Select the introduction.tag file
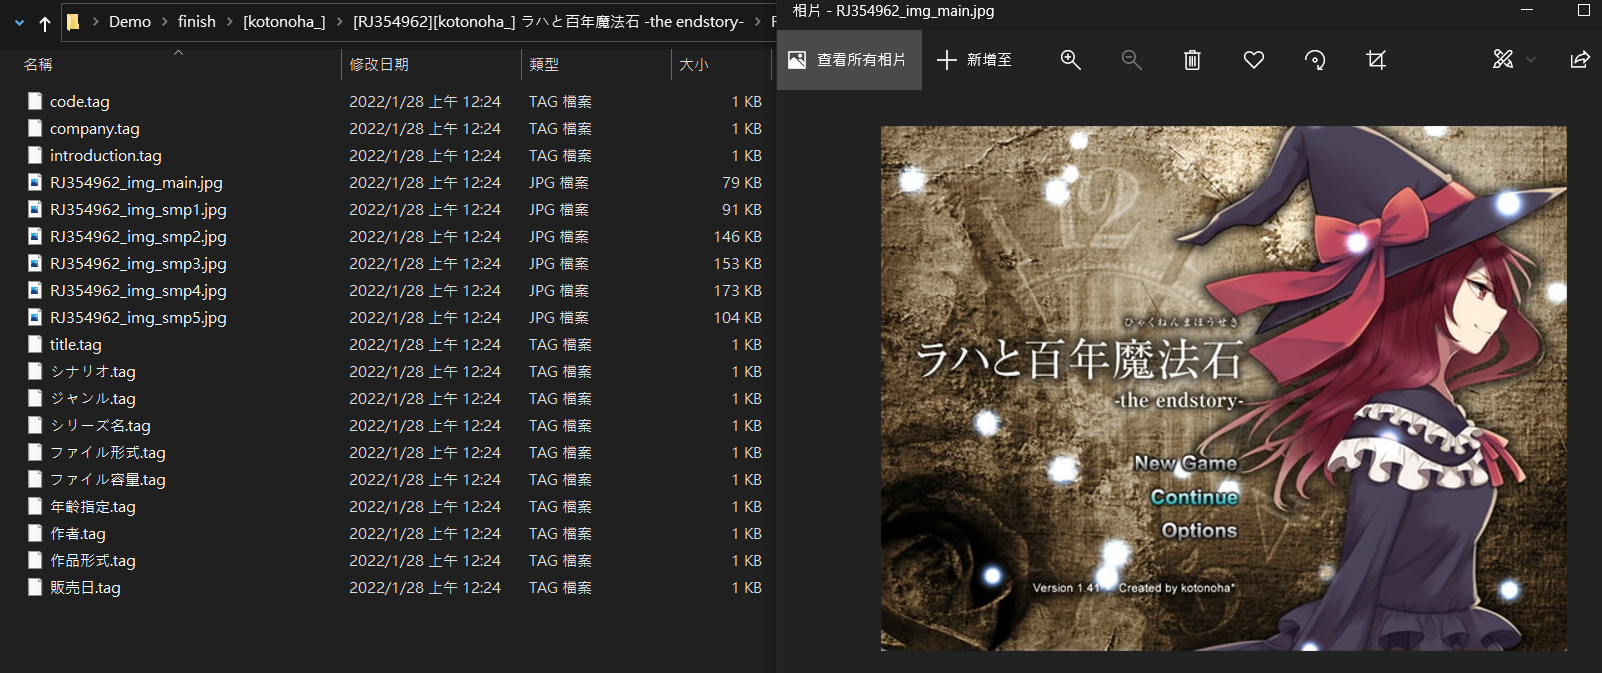The width and height of the screenshot is (1602, 673). (x=106, y=155)
